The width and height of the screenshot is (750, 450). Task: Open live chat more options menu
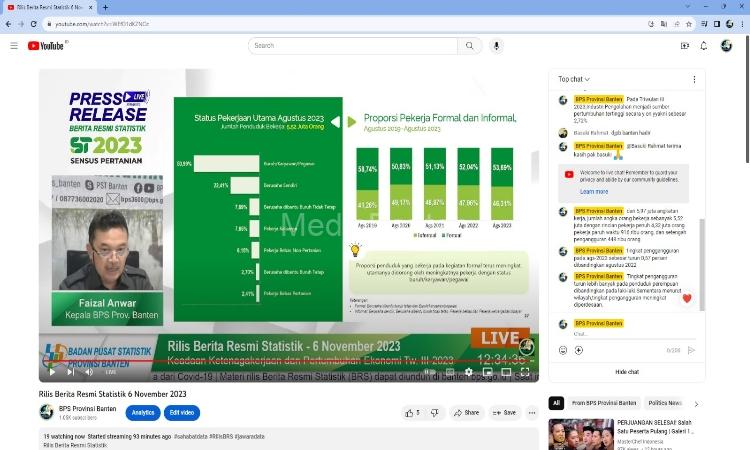point(695,79)
